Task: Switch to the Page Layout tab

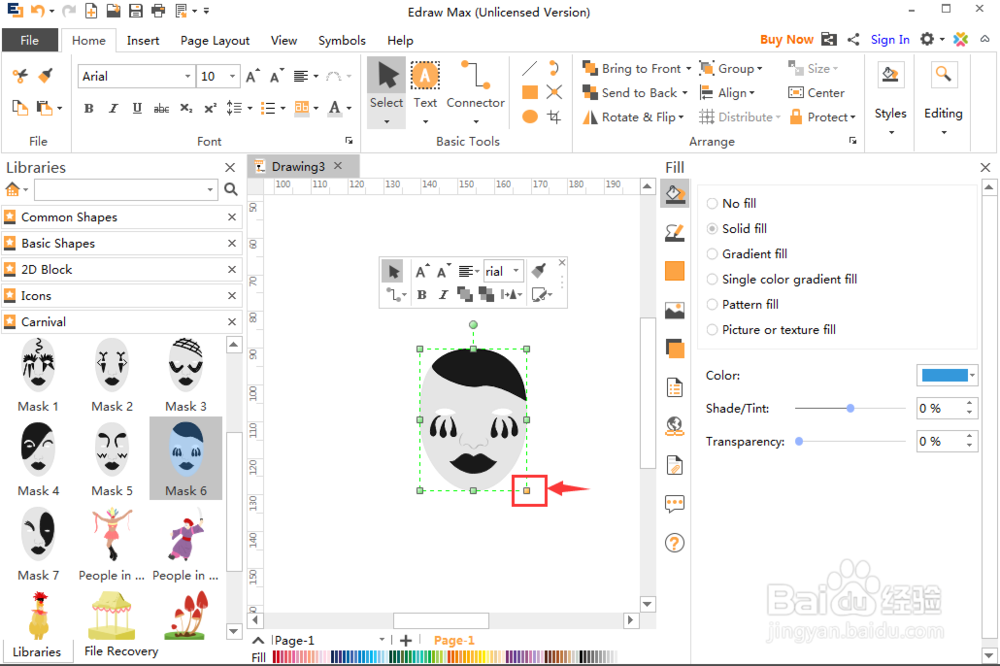Action: point(215,40)
